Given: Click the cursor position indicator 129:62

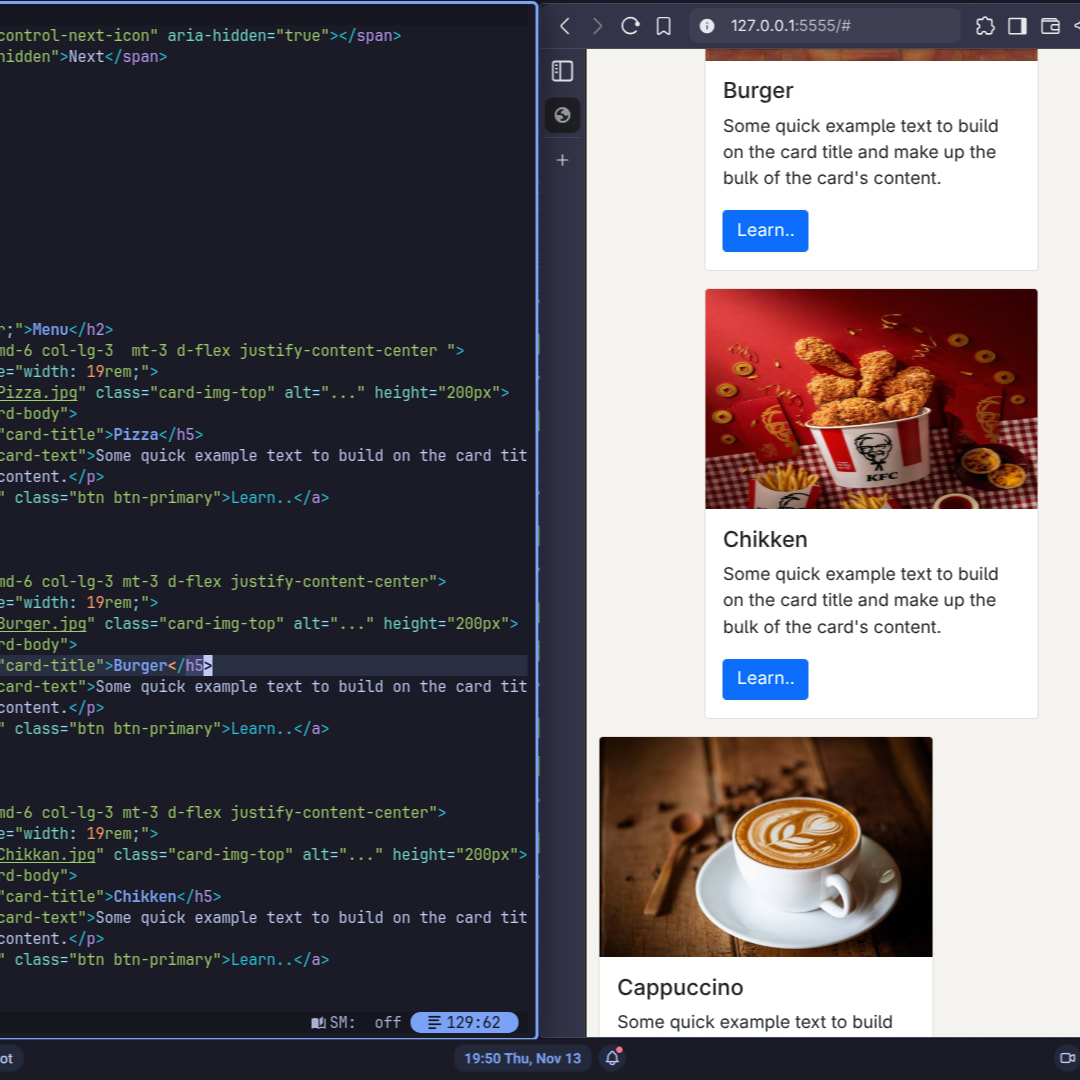Looking at the screenshot, I should pyautogui.click(x=464, y=1022).
